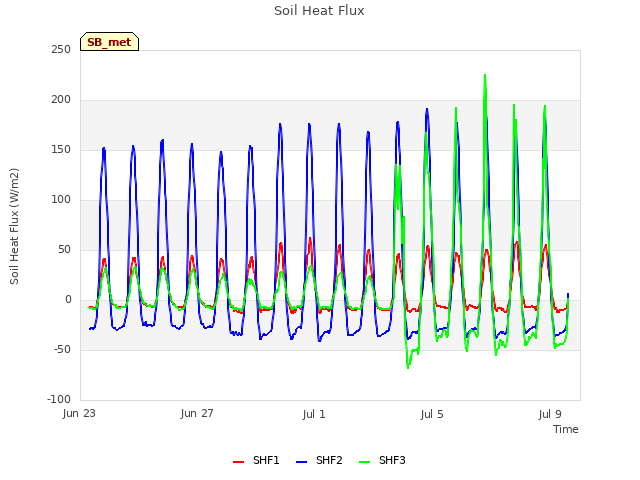Click the 50 y-axis tick label
640x480 pixels.
[x=64, y=249]
